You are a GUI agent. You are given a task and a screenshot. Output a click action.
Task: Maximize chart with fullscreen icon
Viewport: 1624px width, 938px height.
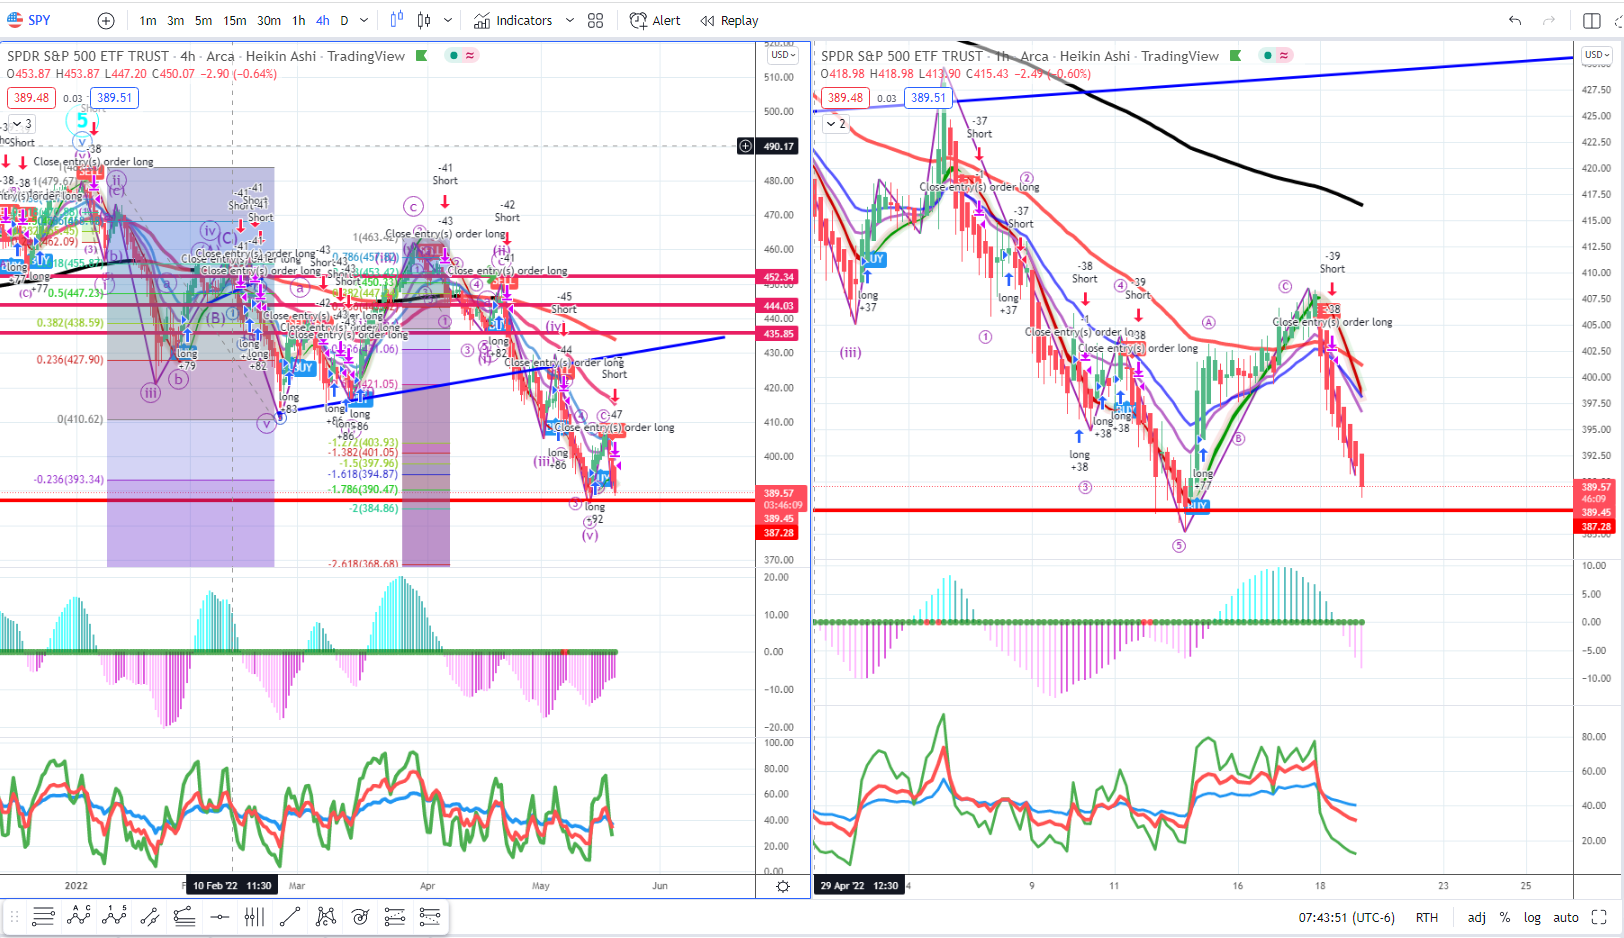1599,917
